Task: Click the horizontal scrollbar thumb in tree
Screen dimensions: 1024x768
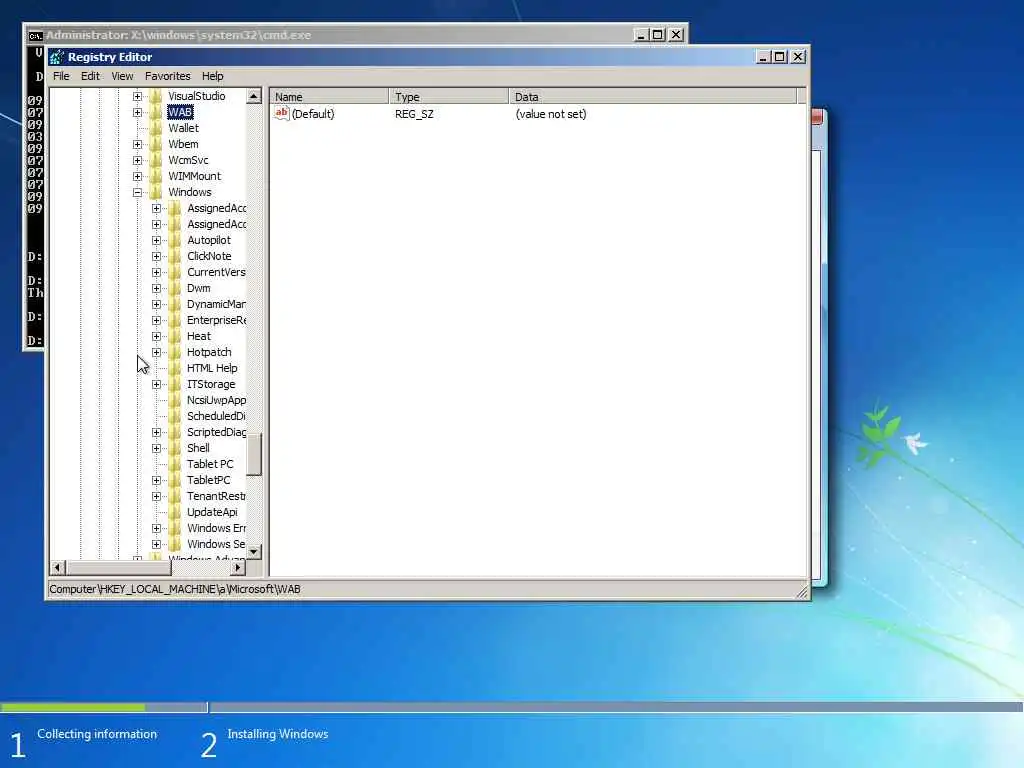Action: pos(119,568)
